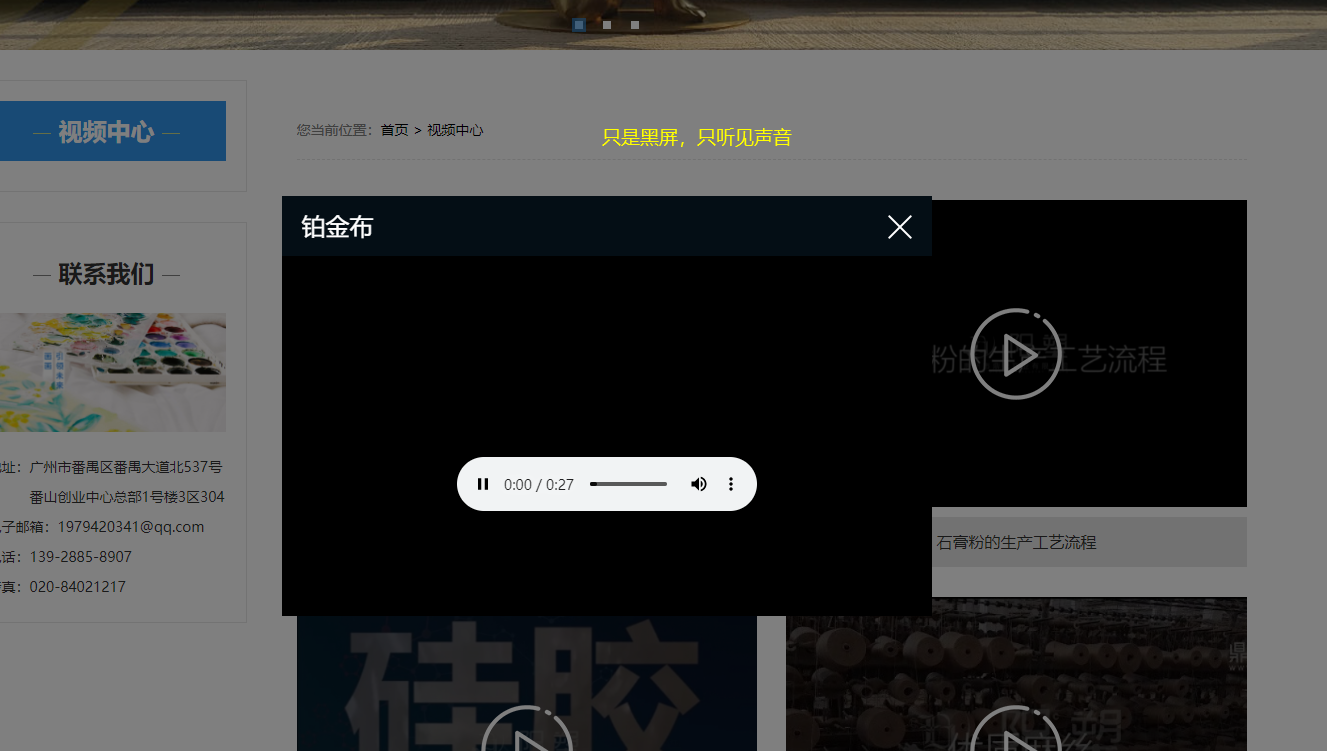Open the 视频中心 breadcrumb link
1327x751 pixels.
455,130
